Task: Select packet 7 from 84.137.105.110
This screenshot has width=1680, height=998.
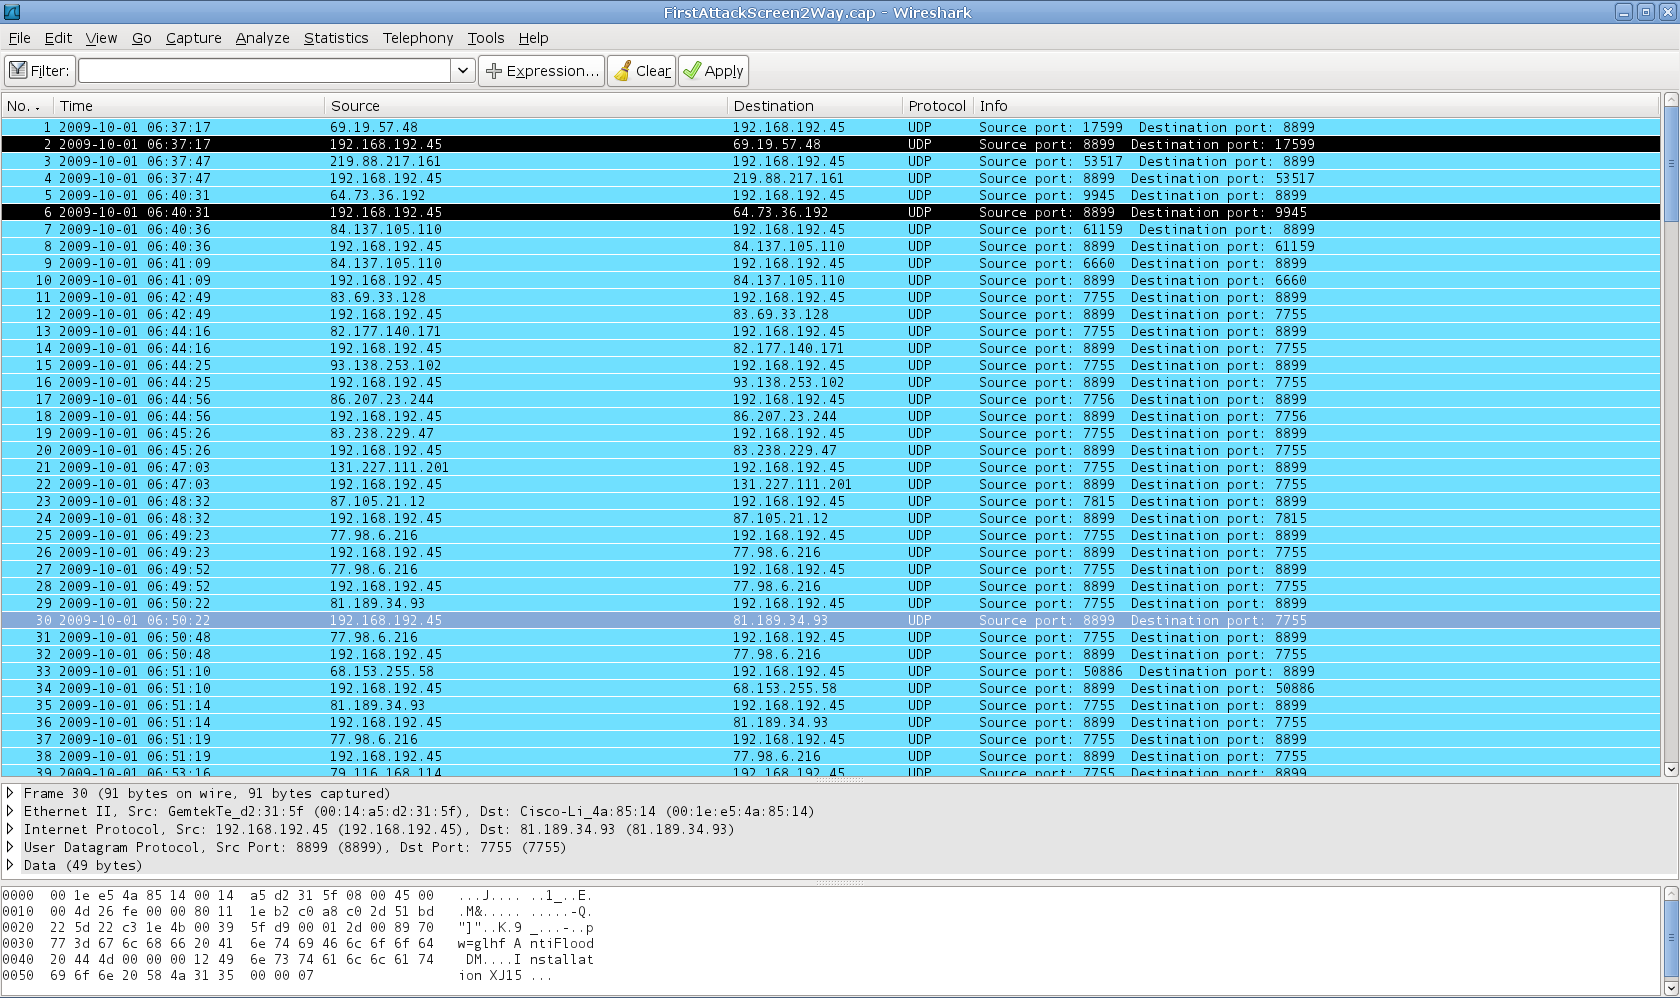Action: 830,229
